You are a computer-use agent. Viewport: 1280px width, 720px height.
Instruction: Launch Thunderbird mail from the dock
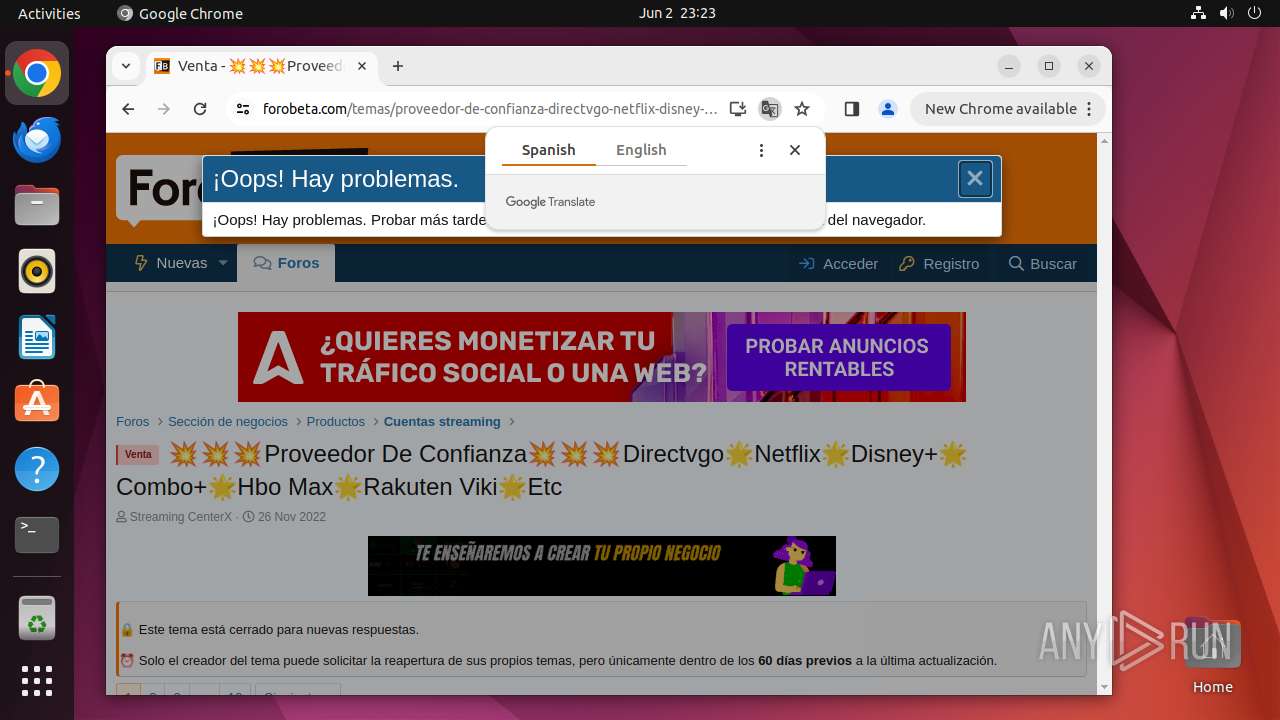(37, 140)
